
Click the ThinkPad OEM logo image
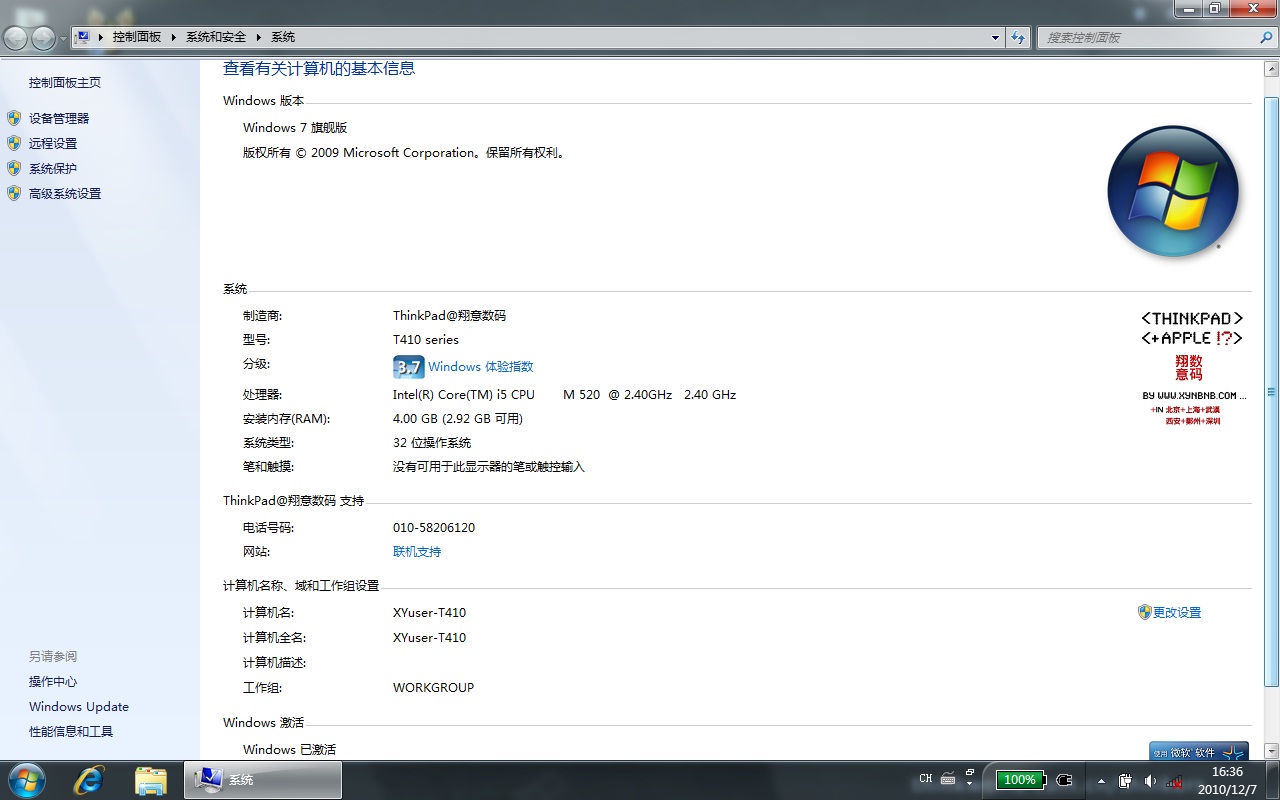(x=1193, y=367)
